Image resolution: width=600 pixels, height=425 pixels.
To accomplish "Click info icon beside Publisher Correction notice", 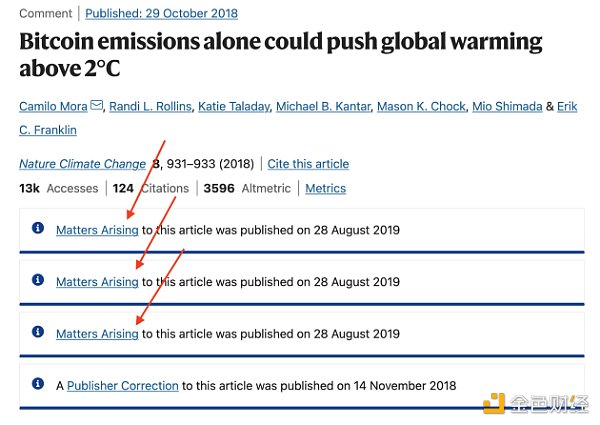I will (x=39, y=384).
